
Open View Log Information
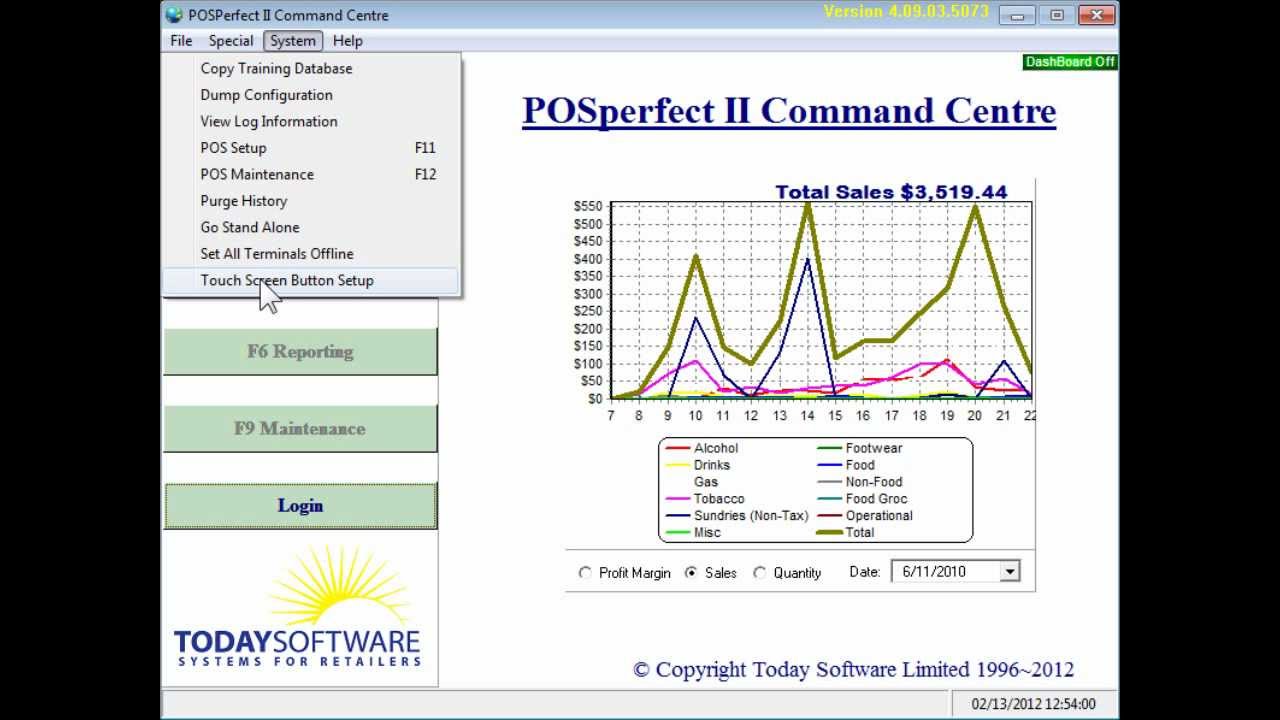pos(311,122)
